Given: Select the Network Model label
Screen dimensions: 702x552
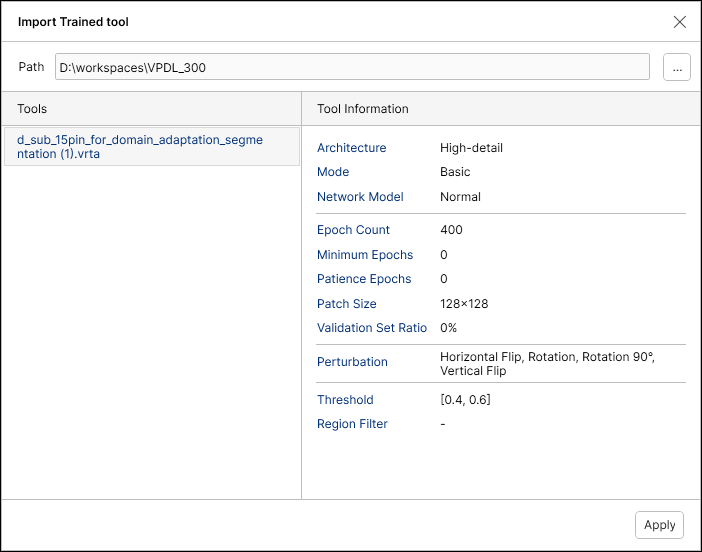Looking at the screenshot, I should click(x=360, y=197).
